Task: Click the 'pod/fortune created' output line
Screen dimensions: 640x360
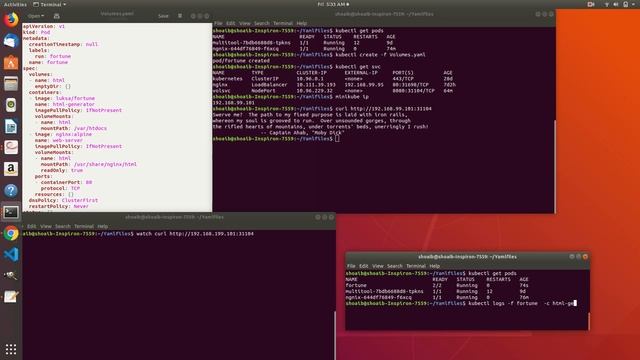Action: [x=241, y=61]
